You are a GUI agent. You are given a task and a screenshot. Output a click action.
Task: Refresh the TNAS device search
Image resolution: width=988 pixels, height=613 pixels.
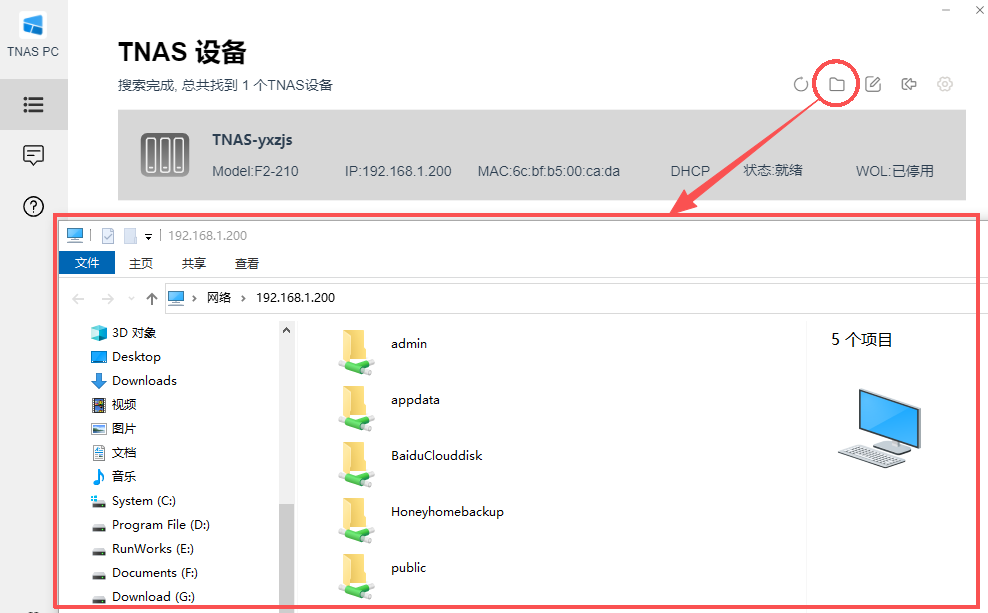click(x=801, y=84)
